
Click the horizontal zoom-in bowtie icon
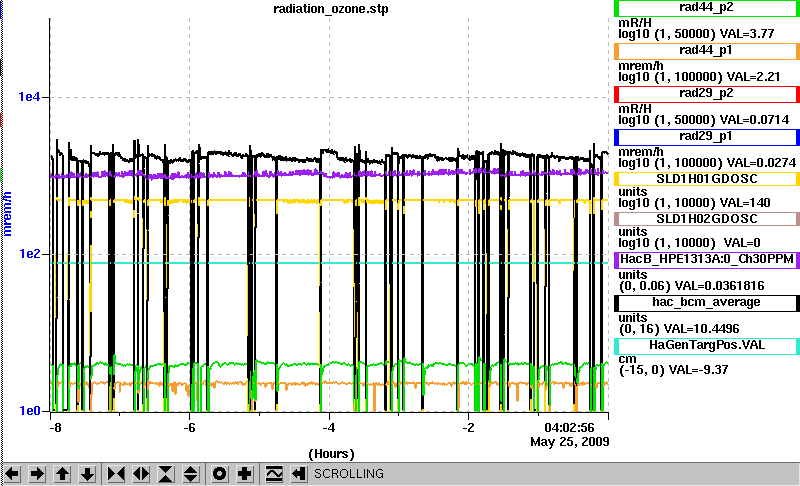point(116,474)
